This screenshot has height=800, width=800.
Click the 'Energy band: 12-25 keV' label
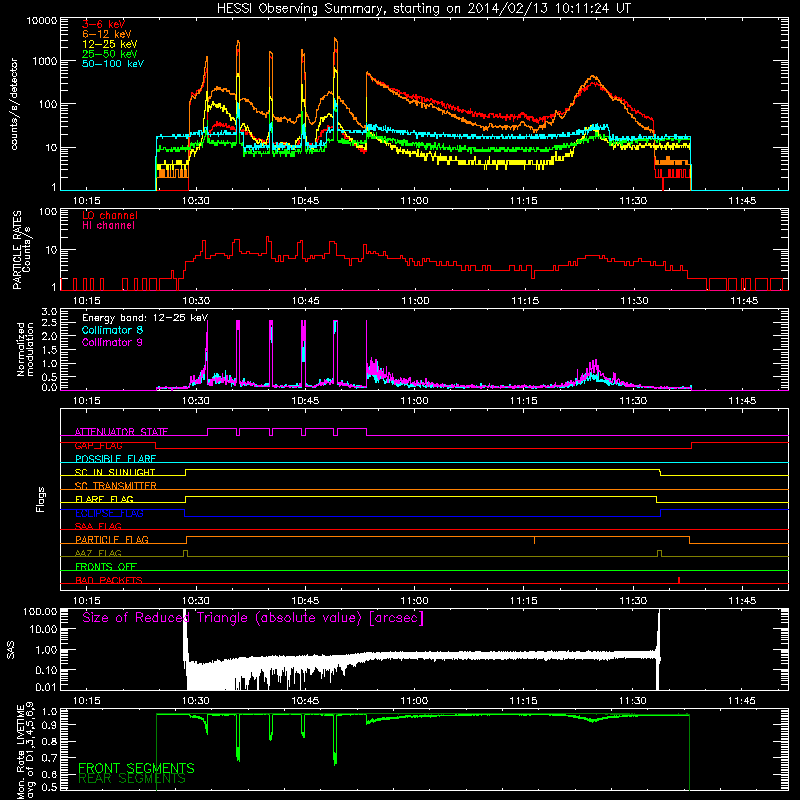click(x=145, y=318)
